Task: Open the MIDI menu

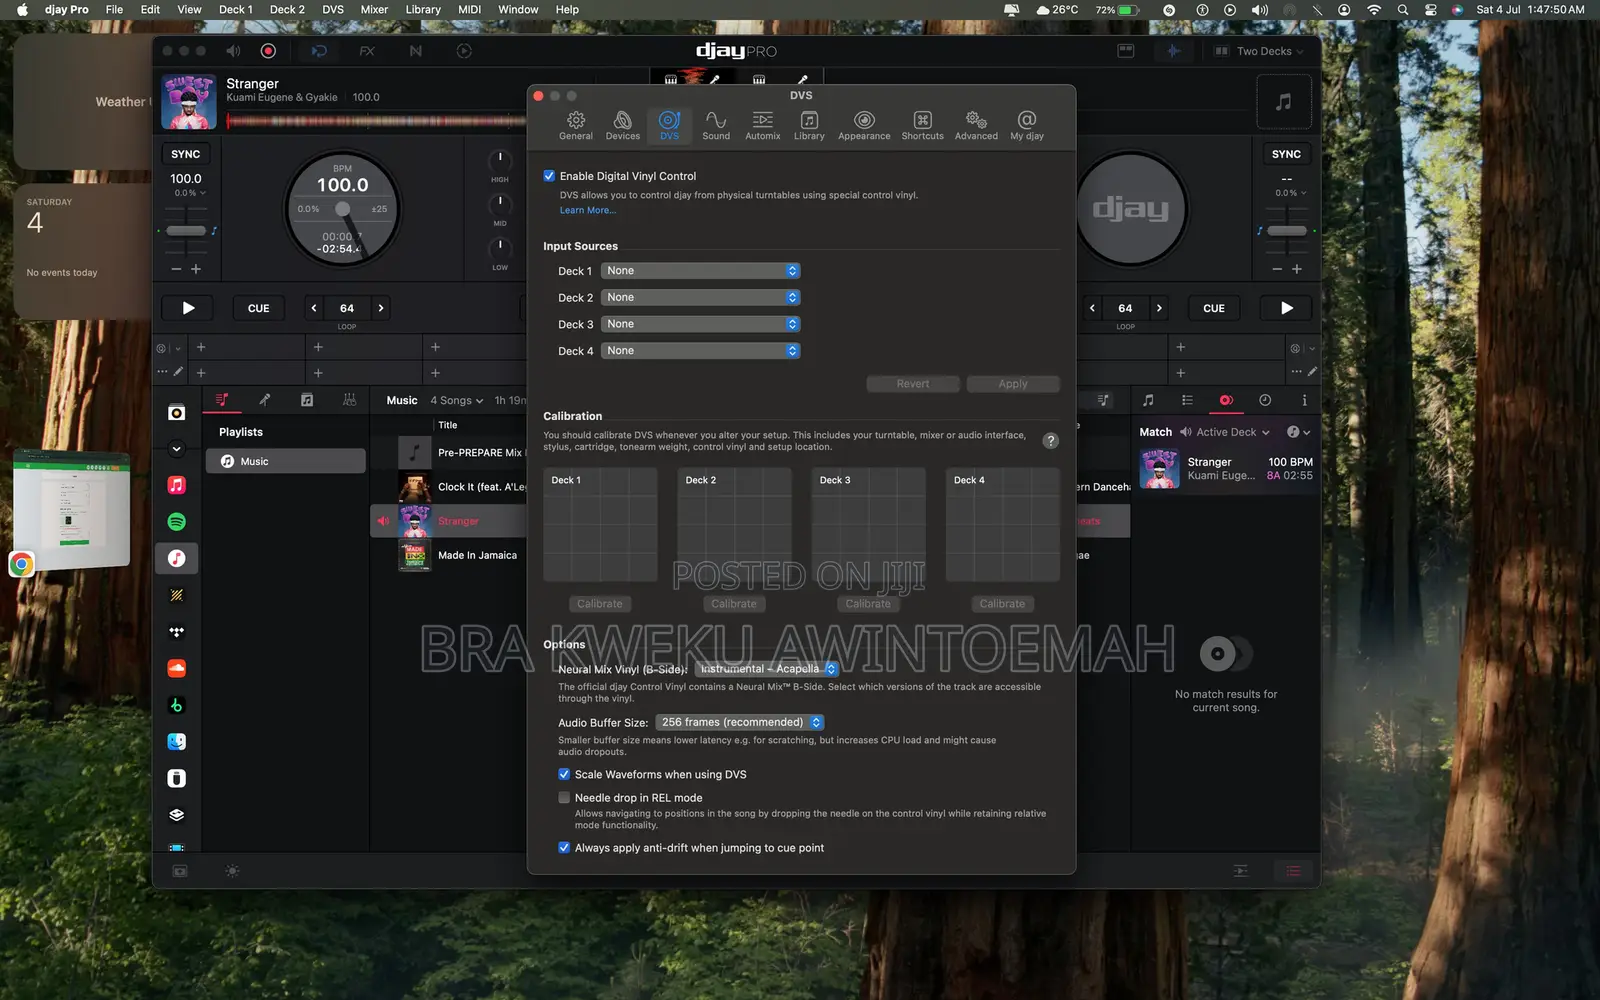Action: click(x=469, y=9)
